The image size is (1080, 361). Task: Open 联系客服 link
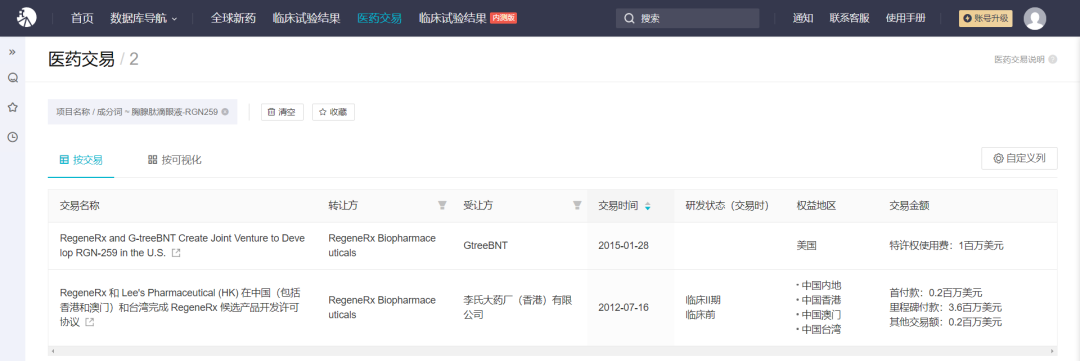pyautogui.click(x=849, y=19)
